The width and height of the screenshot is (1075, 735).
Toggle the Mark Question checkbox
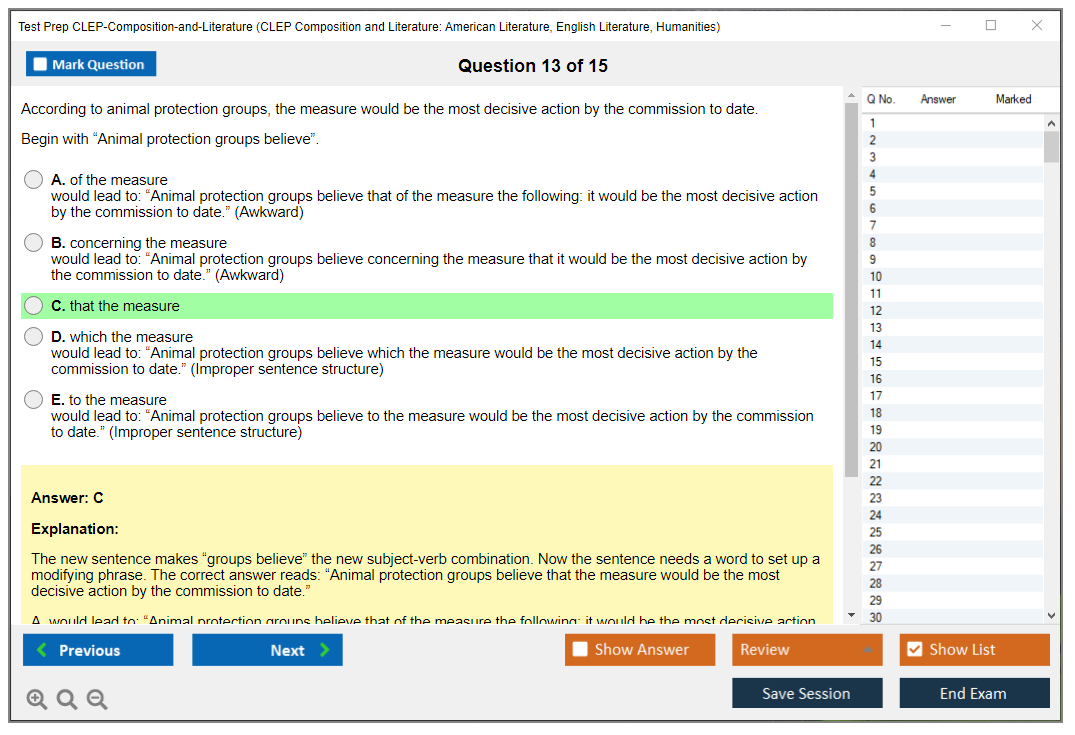point(41,65)
